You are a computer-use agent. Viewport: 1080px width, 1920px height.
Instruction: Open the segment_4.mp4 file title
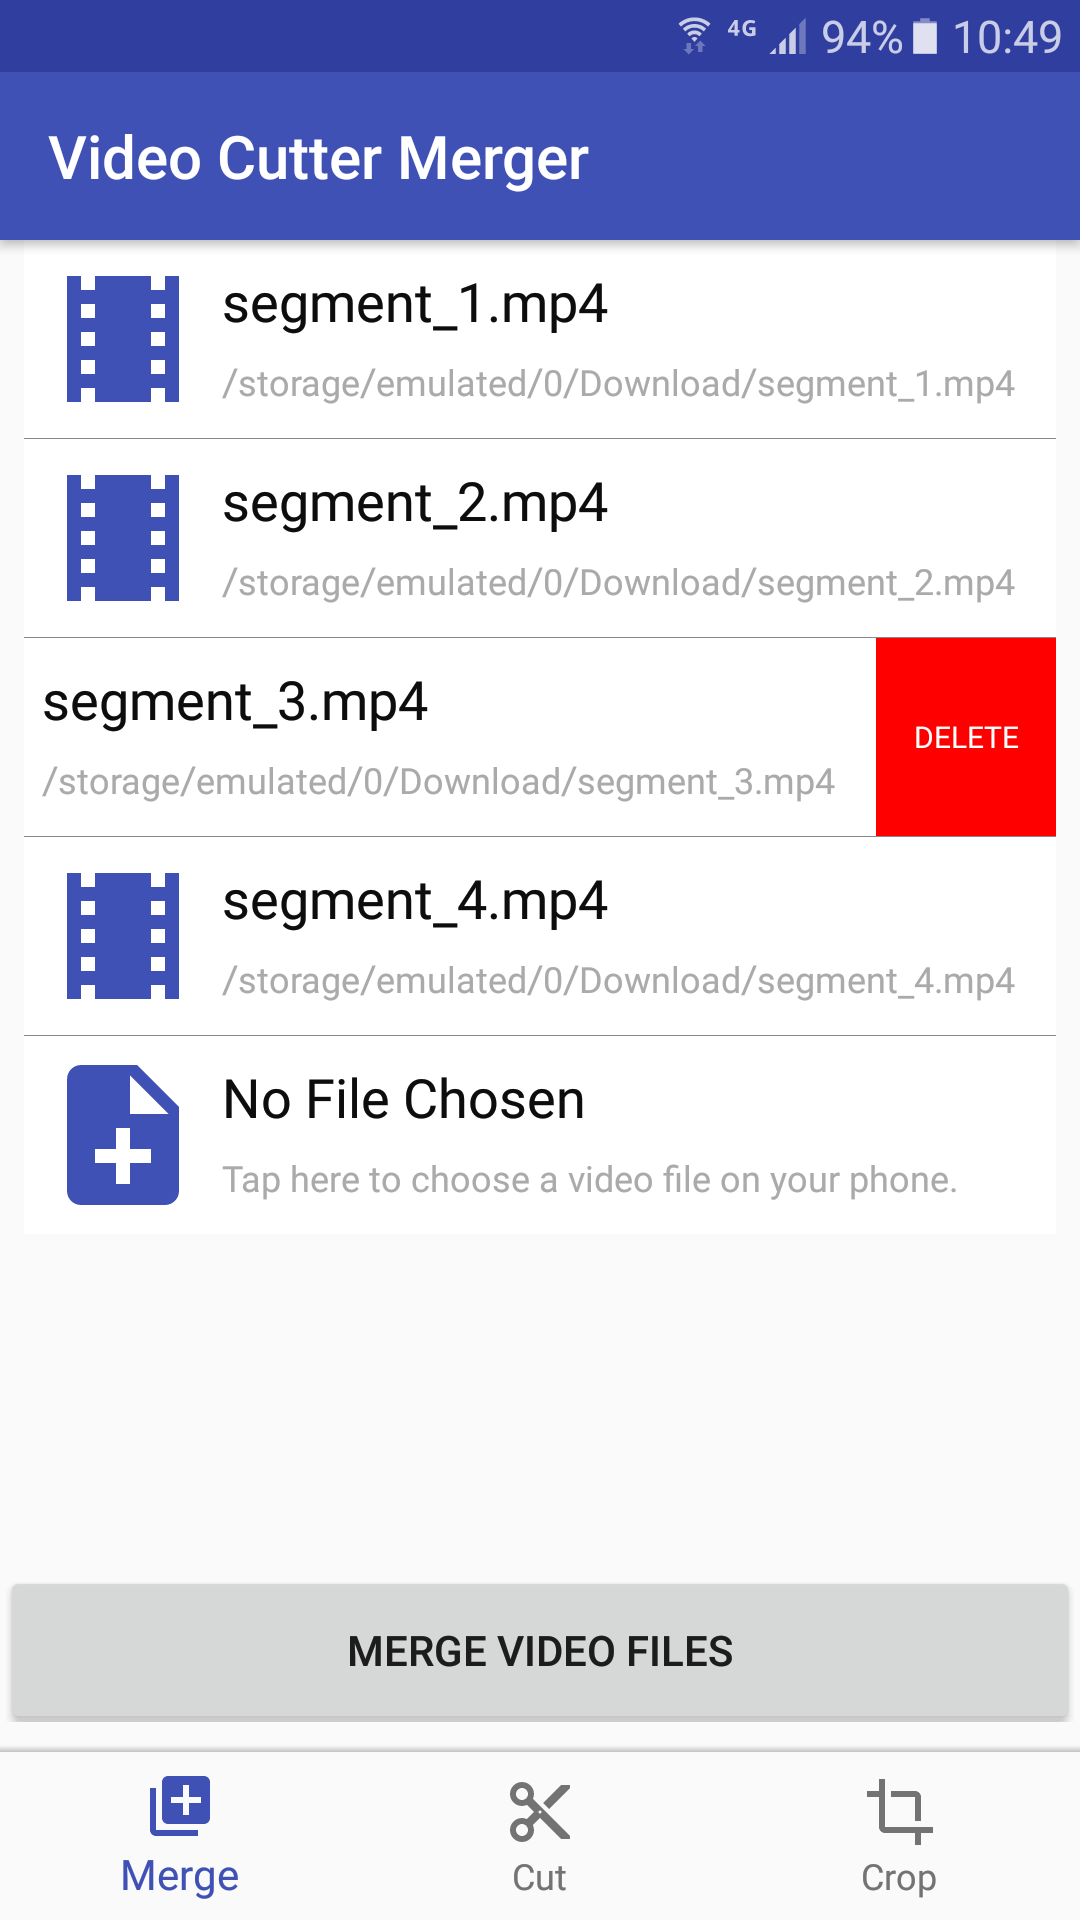[415, 901]
